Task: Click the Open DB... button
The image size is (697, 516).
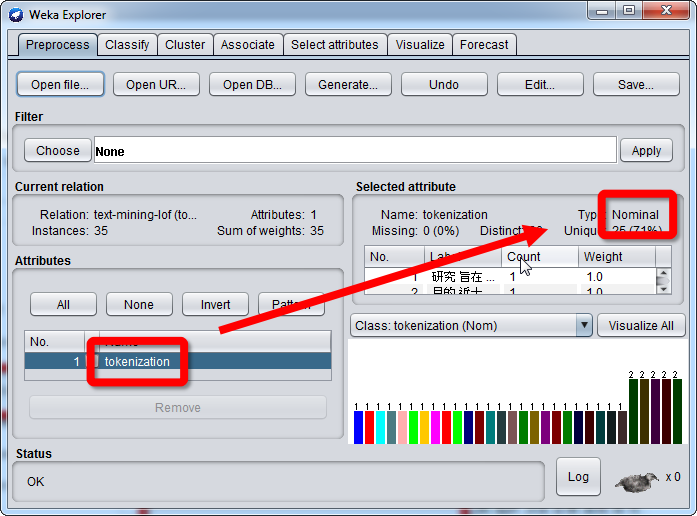Action: point(252,84)
